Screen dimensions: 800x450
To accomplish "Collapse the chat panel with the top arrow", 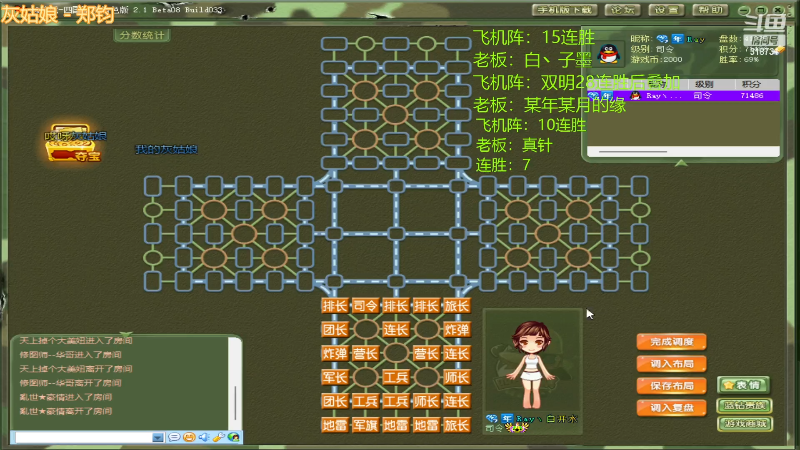I will (x=126, y=334).
